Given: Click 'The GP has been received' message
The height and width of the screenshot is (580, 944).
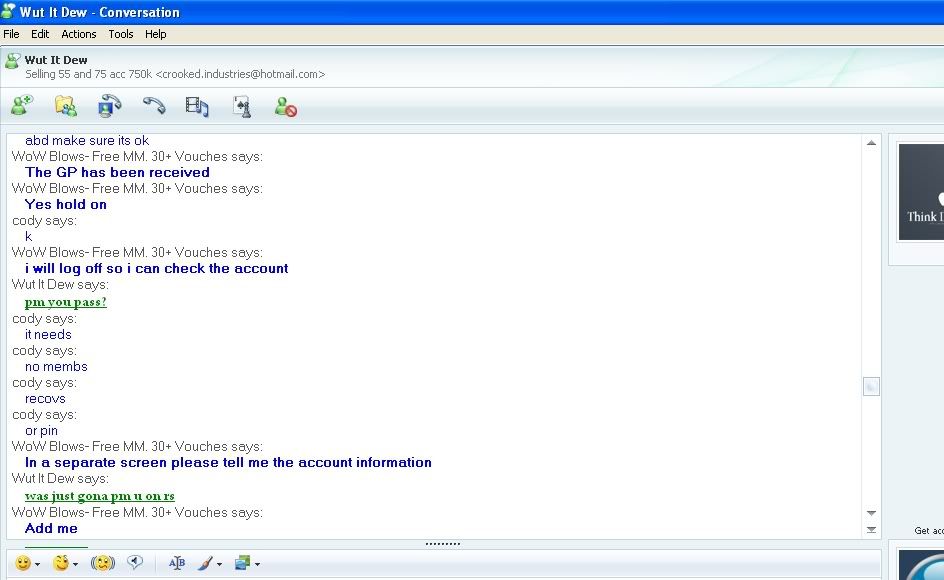Looking at the screenshot, I should coord(117,172).
